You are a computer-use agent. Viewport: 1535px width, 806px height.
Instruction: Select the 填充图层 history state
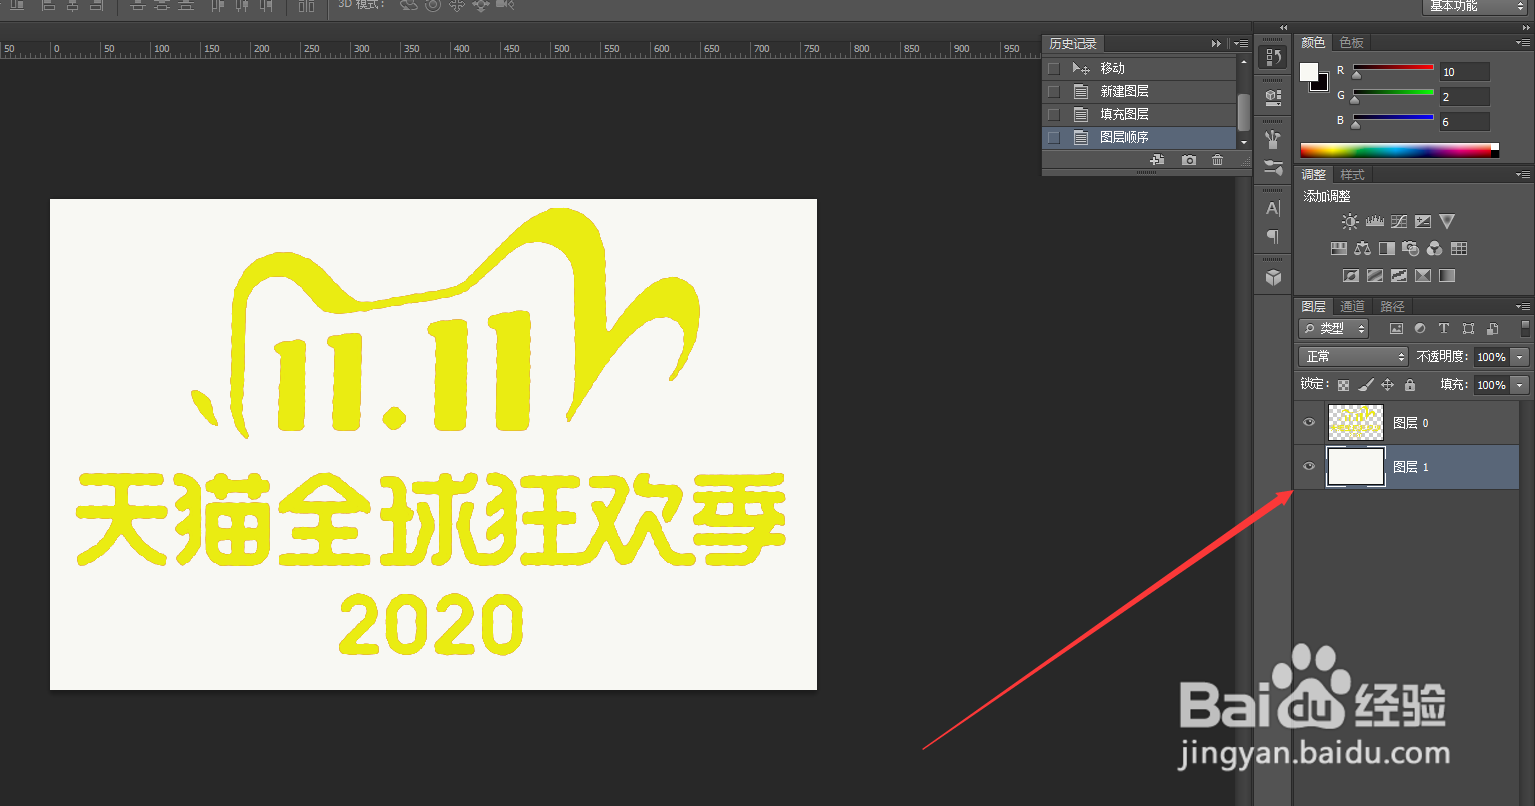coord(1139,114)
